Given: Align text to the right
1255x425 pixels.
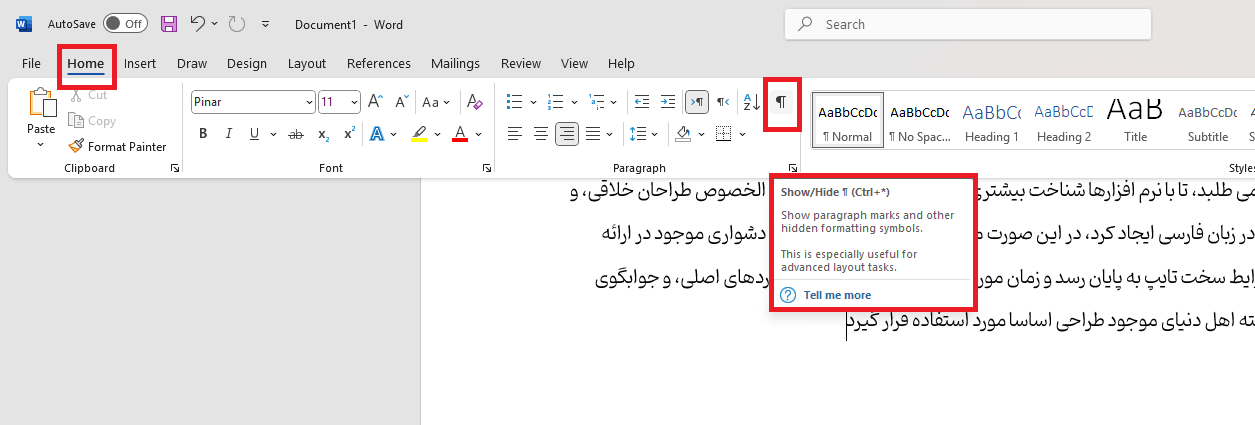Looking at the screenshot, I should point(567,134).
